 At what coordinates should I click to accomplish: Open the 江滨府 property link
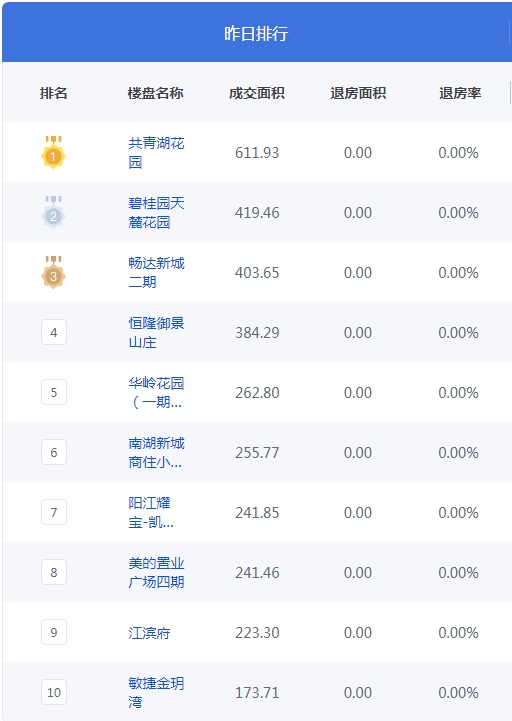[150, 633]
